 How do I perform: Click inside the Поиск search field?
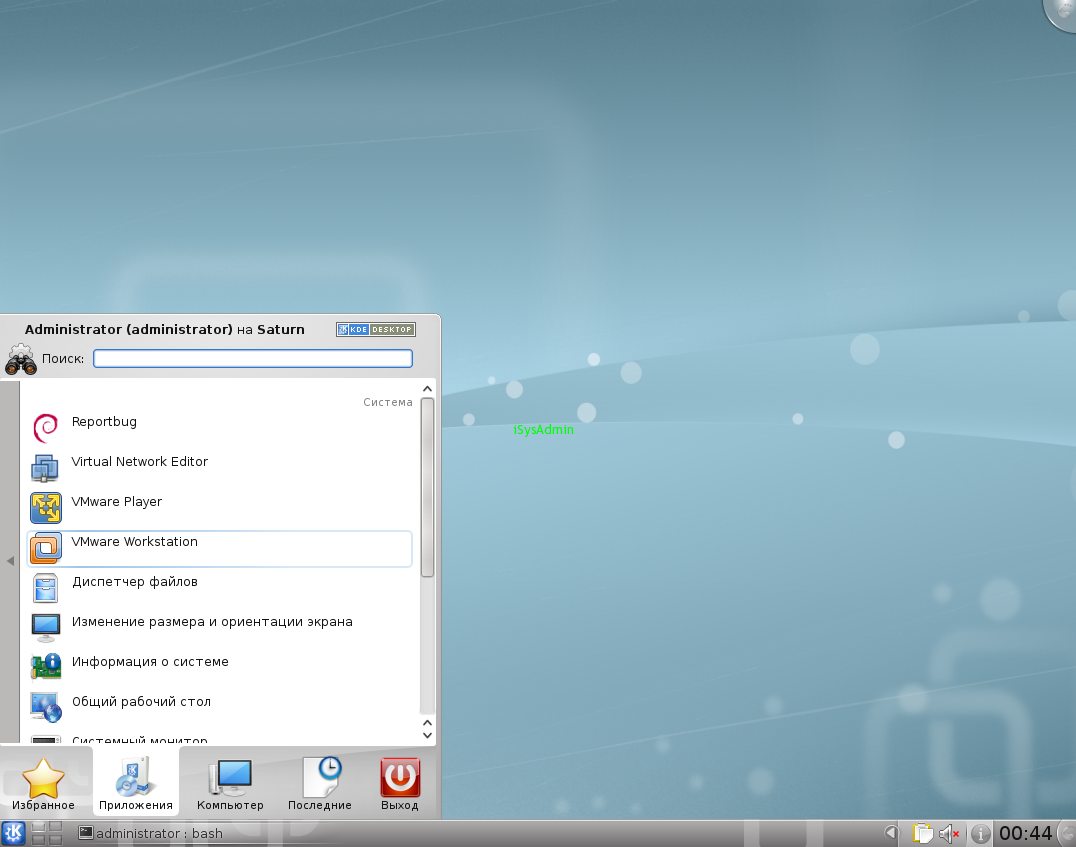(x=251, y=358)
